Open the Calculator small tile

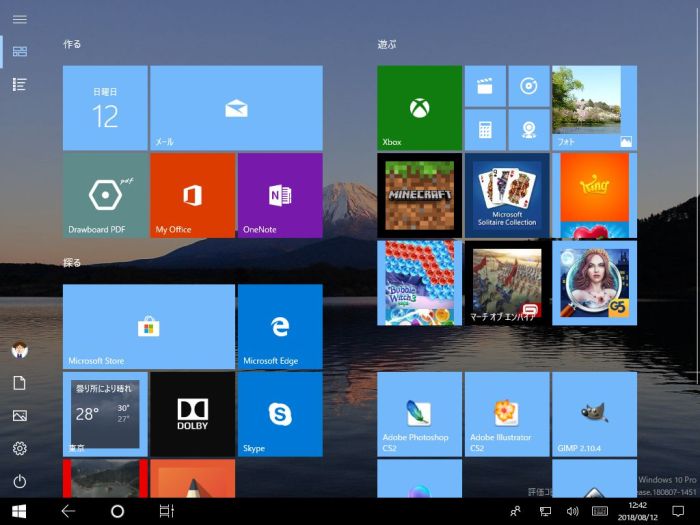[485, 130]
